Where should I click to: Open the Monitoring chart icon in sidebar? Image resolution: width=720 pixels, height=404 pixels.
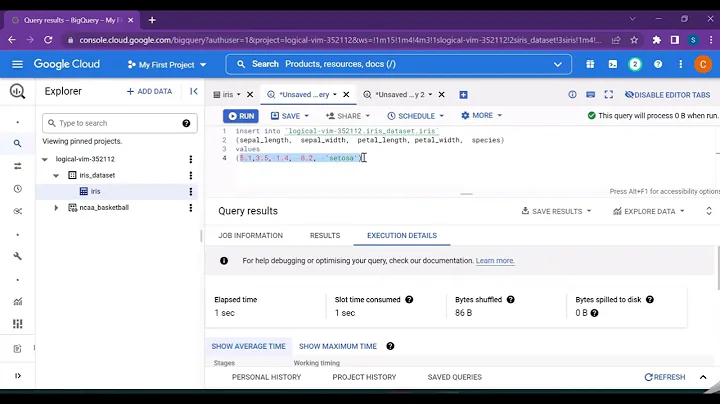17,302
